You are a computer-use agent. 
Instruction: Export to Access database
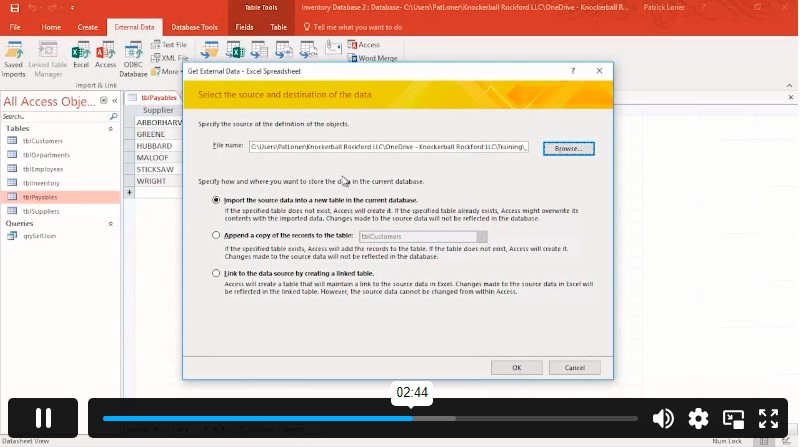click(x=364, y=44)
